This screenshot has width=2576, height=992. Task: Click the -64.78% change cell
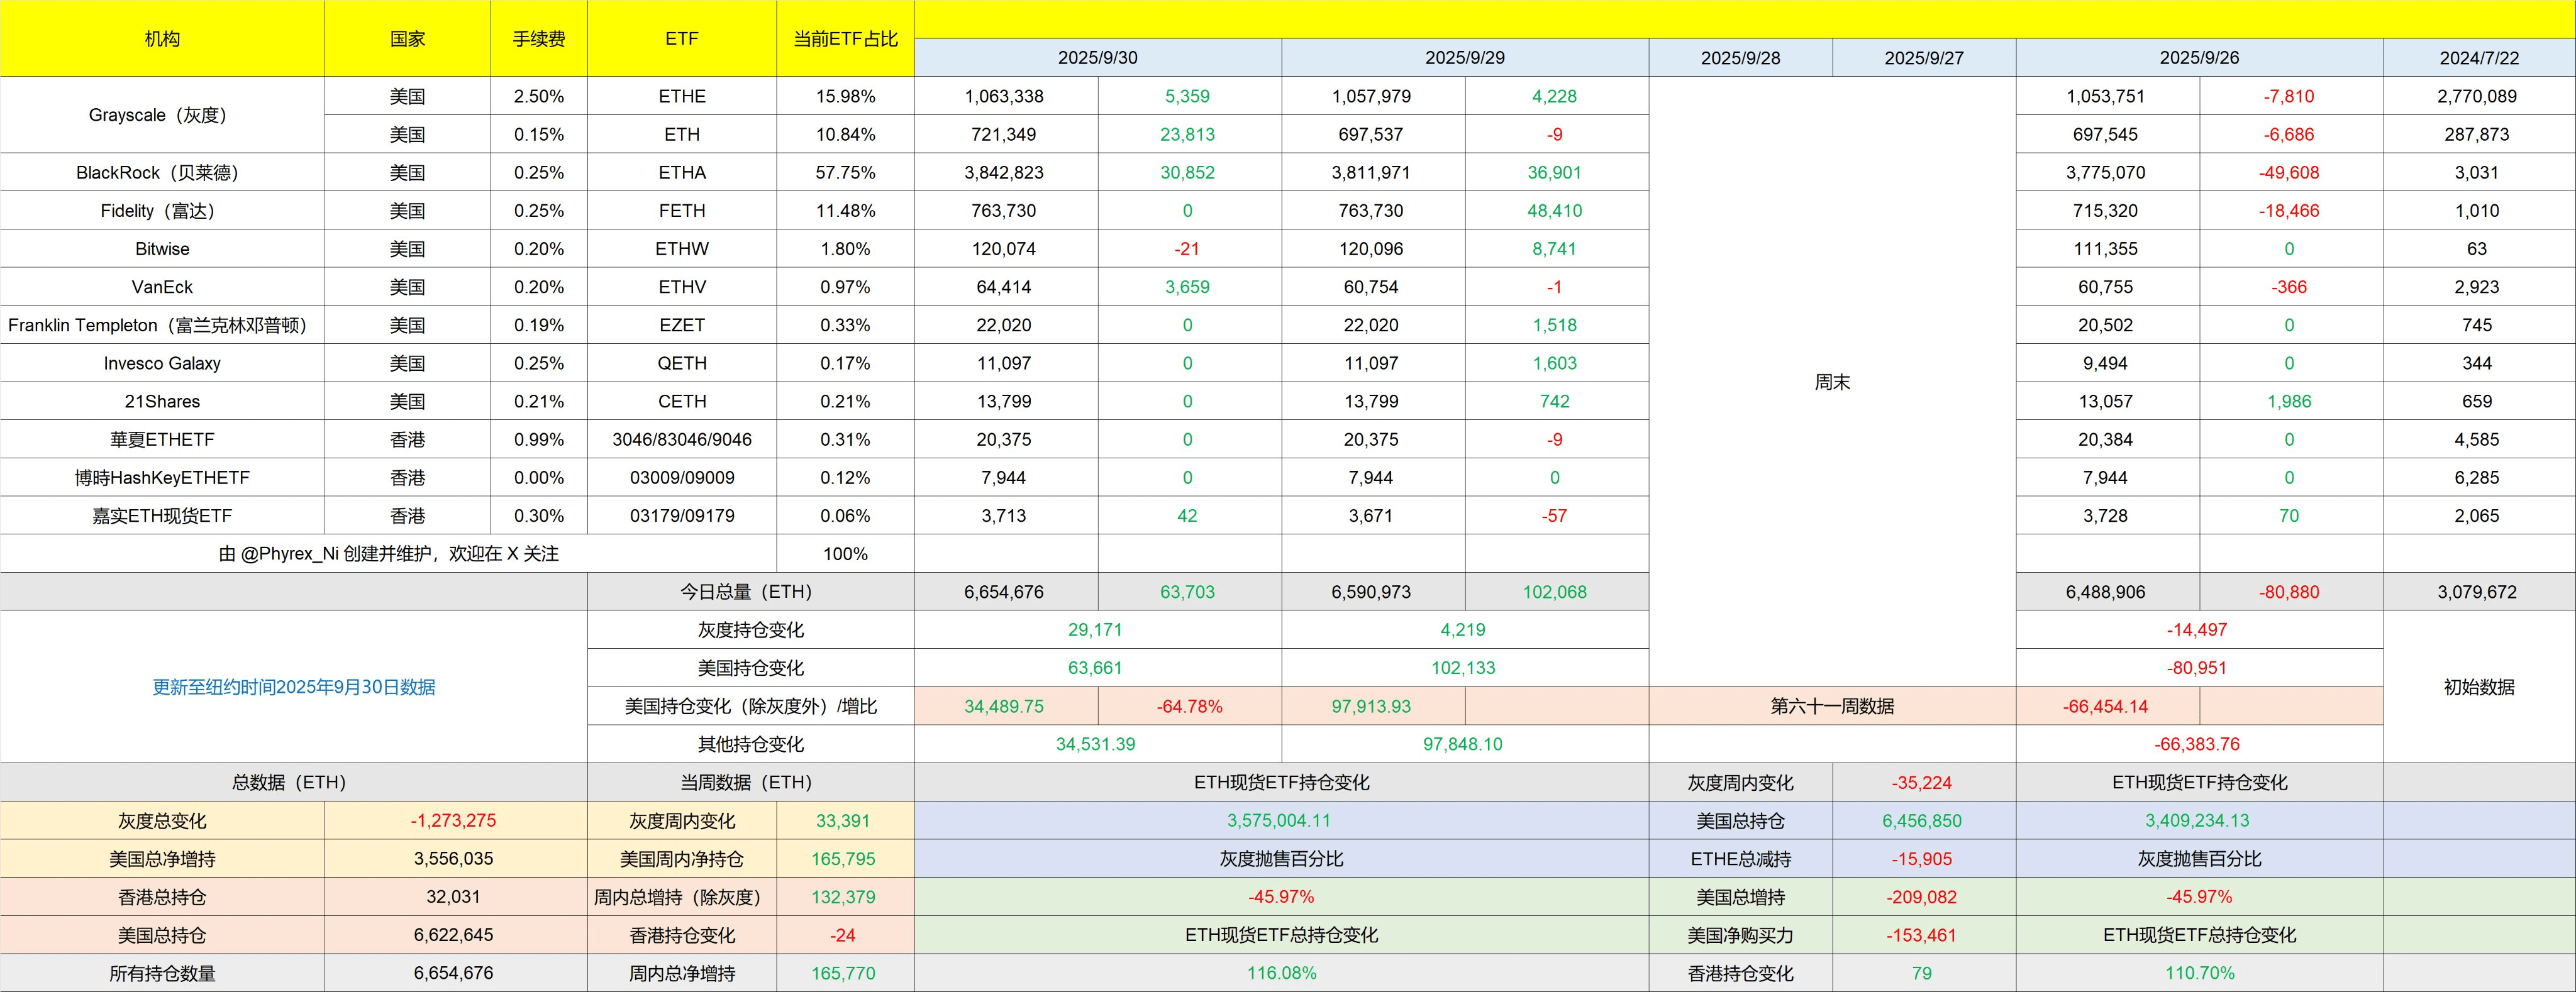pyautogui.click(x=1188, y=706)
